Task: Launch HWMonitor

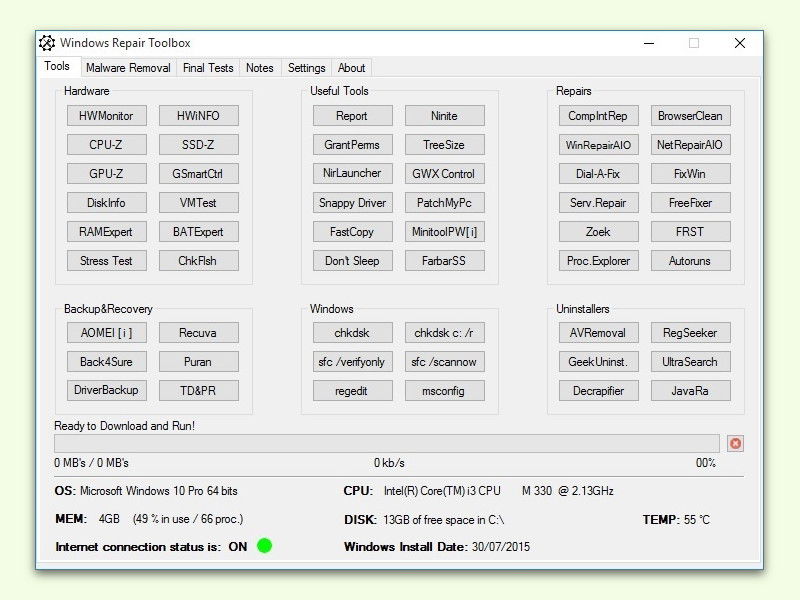Action: point(106,116)
